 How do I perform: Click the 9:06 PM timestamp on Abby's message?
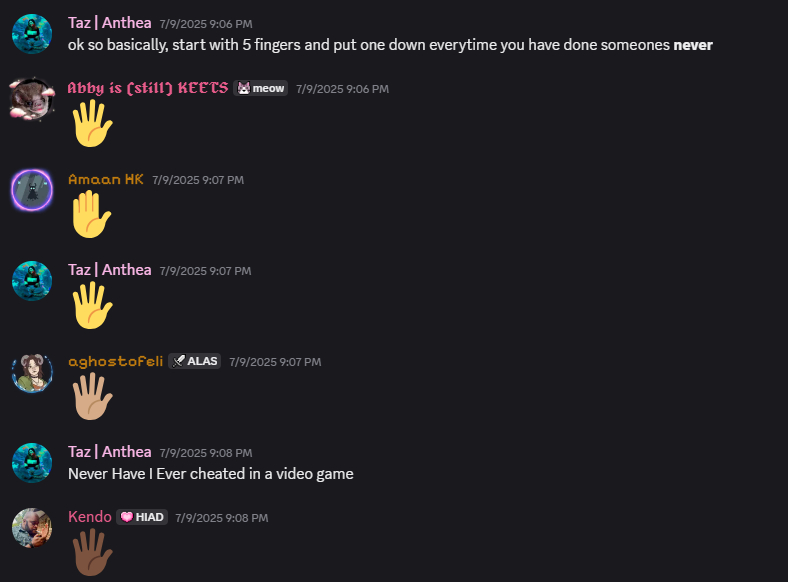coord(342,89)
